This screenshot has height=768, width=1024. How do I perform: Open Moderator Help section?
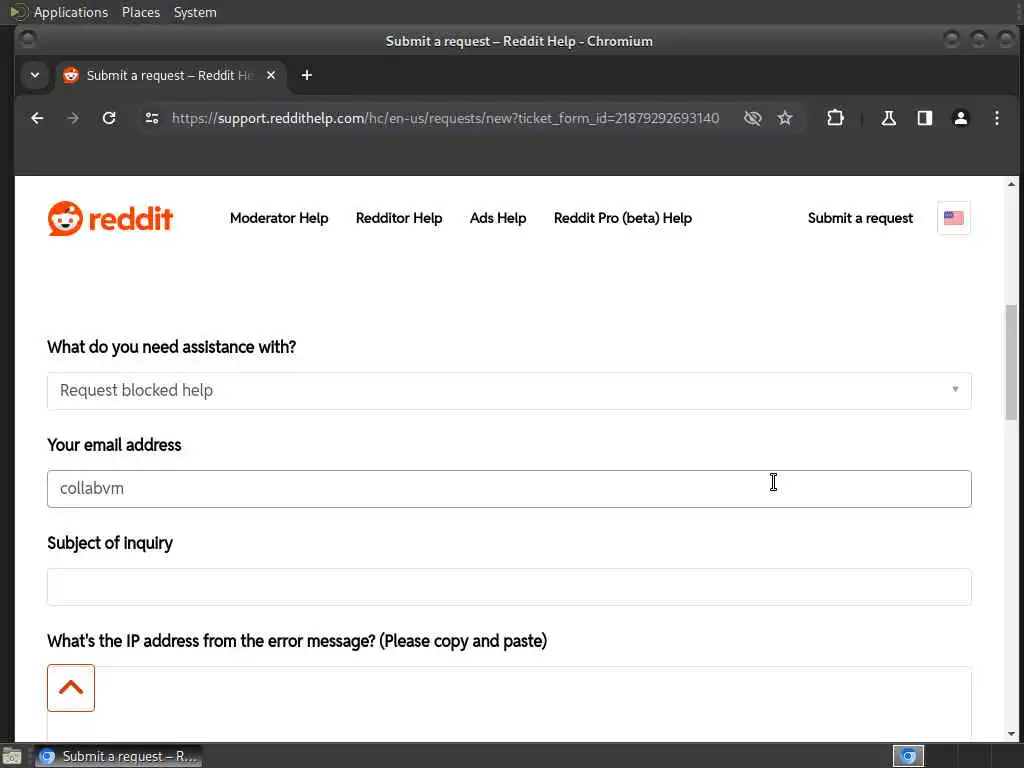pos(279,218)
